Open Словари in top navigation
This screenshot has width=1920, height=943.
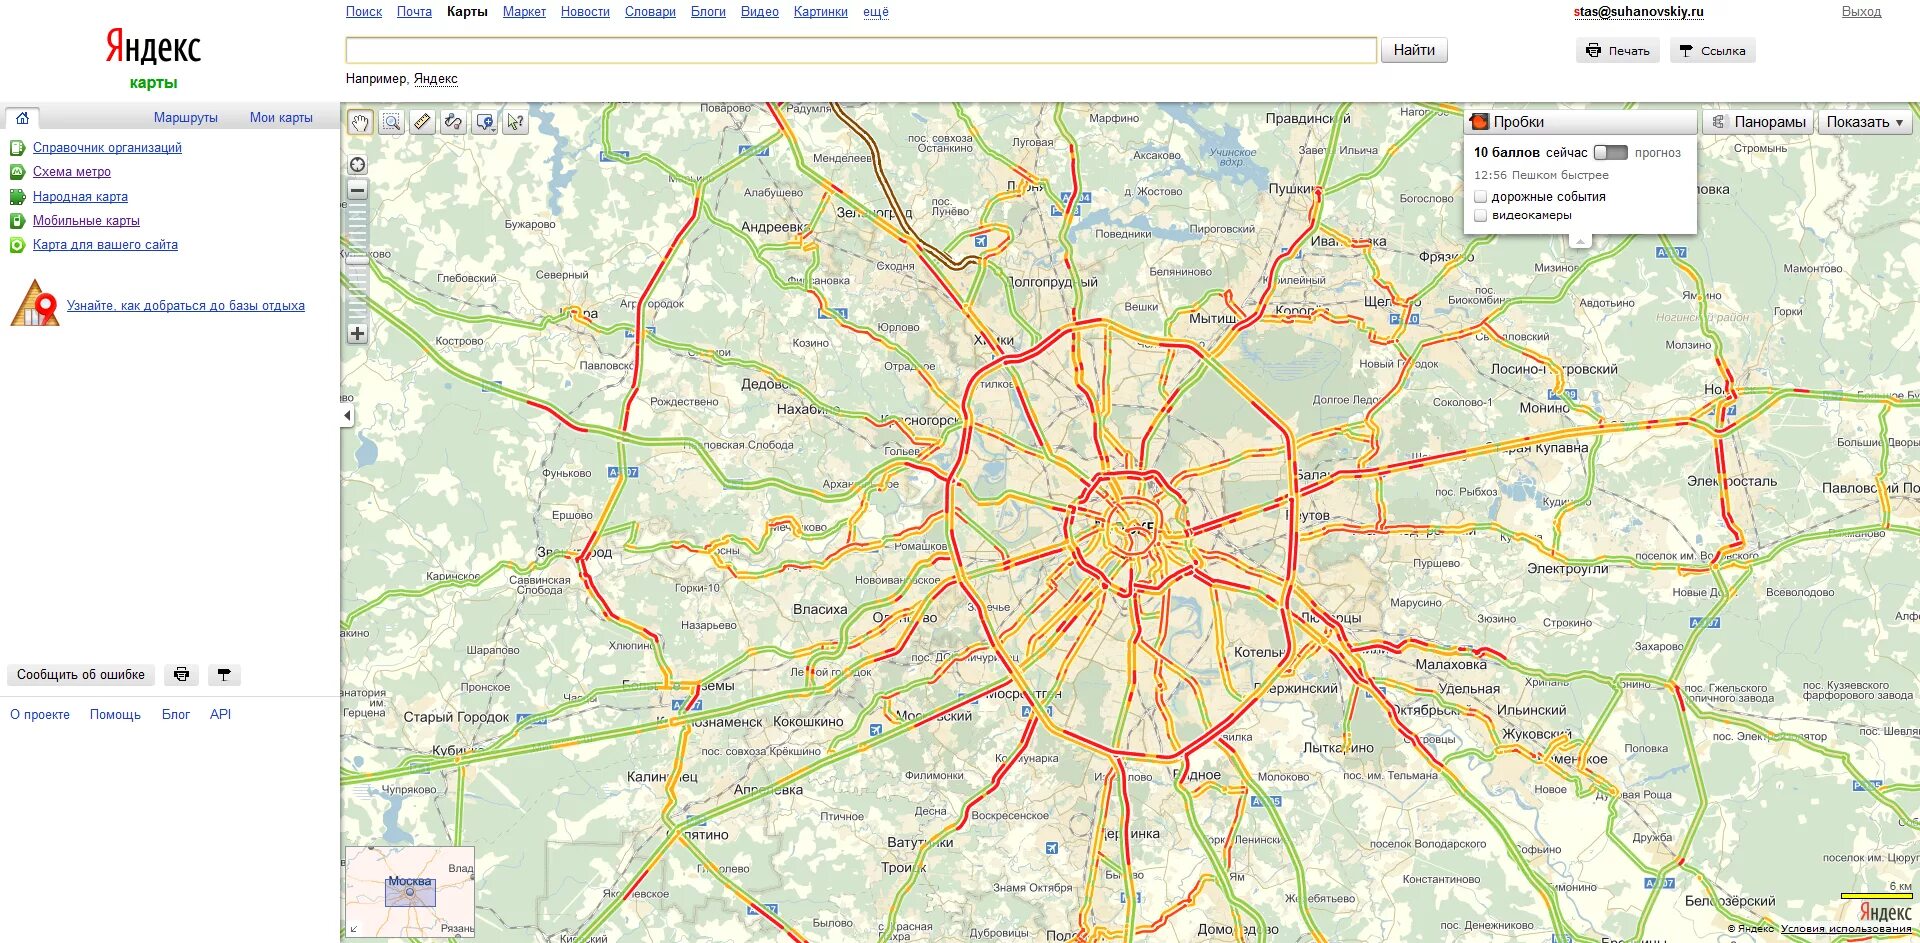(650, 12)
